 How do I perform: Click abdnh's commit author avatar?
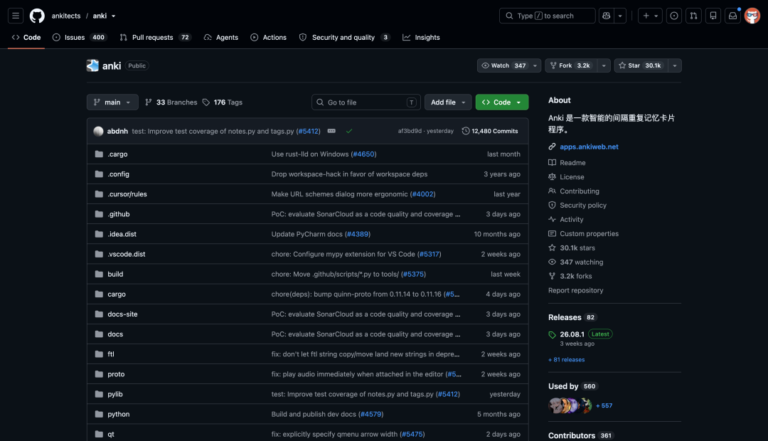point(98,131)
